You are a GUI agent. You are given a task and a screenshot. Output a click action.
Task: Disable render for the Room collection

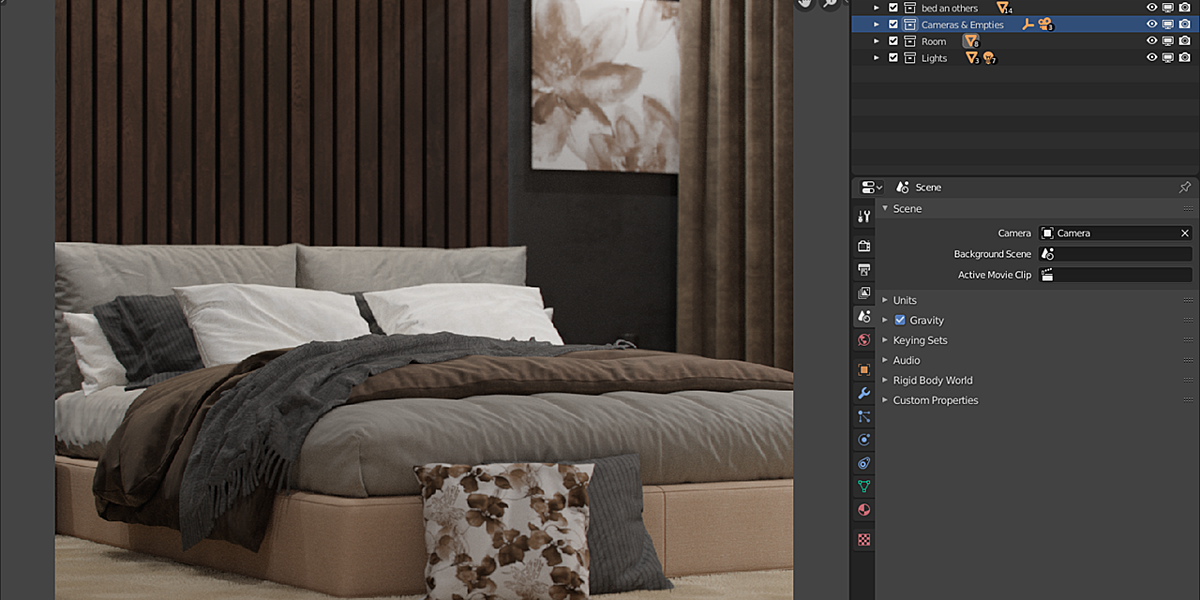[x=1185, y=41]
